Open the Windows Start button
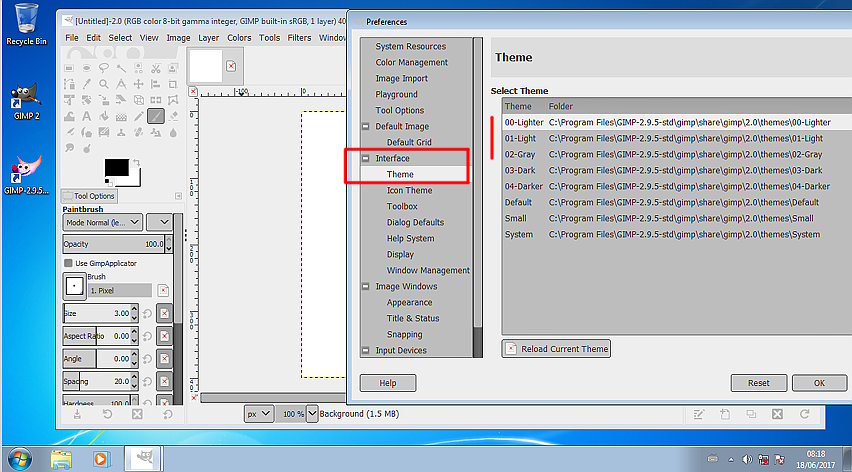The image size is (852, 472). click(x=20, y=459)
